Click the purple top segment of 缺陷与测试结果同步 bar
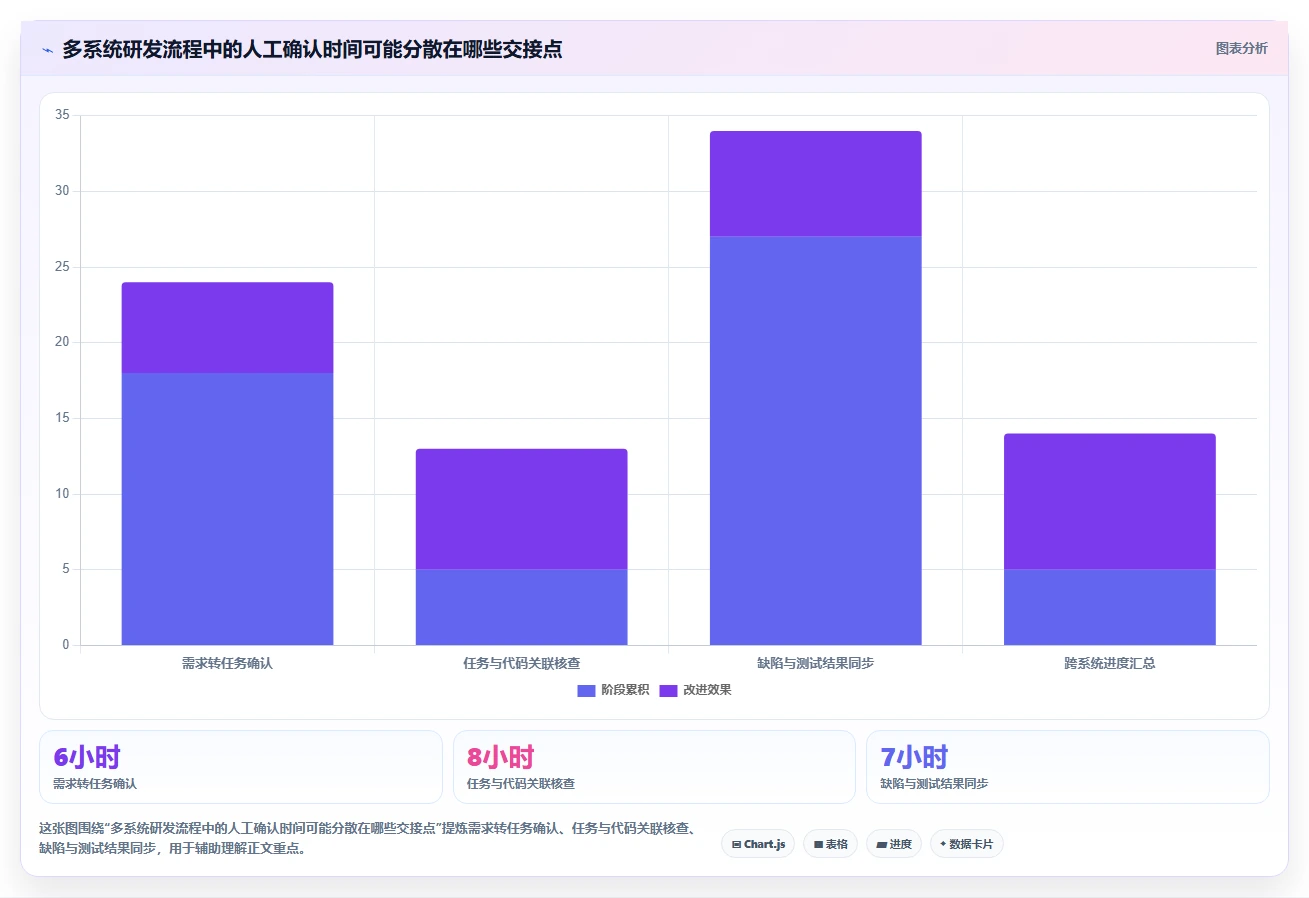The width and height of the screenshot is (1309, 898). (x=815, y=184)
